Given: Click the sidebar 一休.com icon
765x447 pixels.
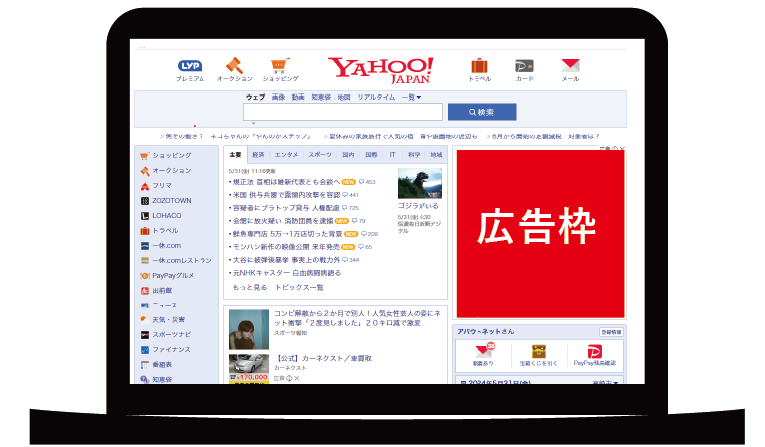Looking at the screenshot, I should 144,246.
